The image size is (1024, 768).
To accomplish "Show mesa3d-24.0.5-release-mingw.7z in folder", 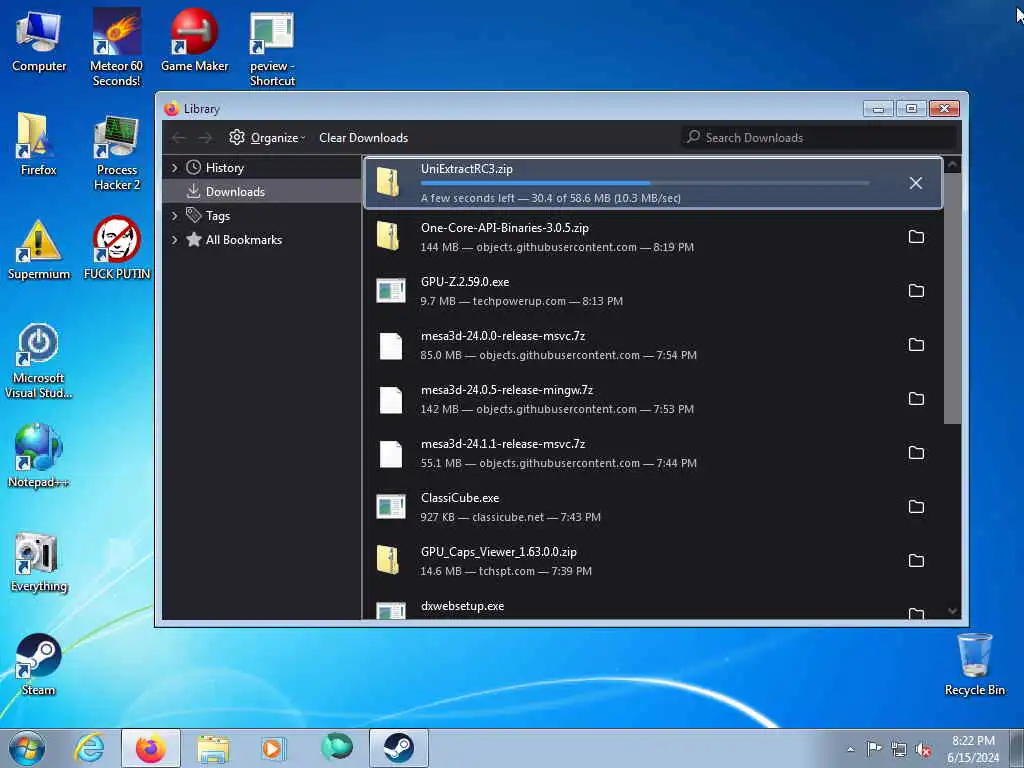I will [916, 399].
